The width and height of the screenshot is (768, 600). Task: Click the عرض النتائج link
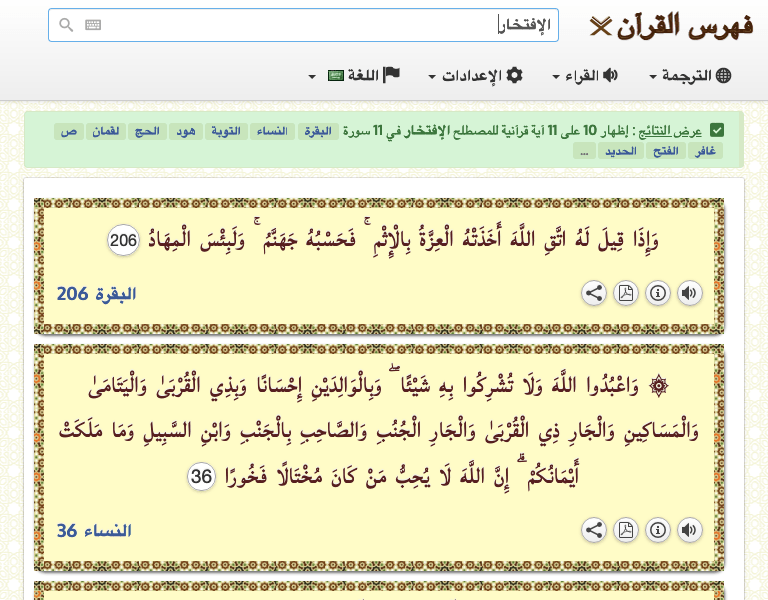(671, 131)
